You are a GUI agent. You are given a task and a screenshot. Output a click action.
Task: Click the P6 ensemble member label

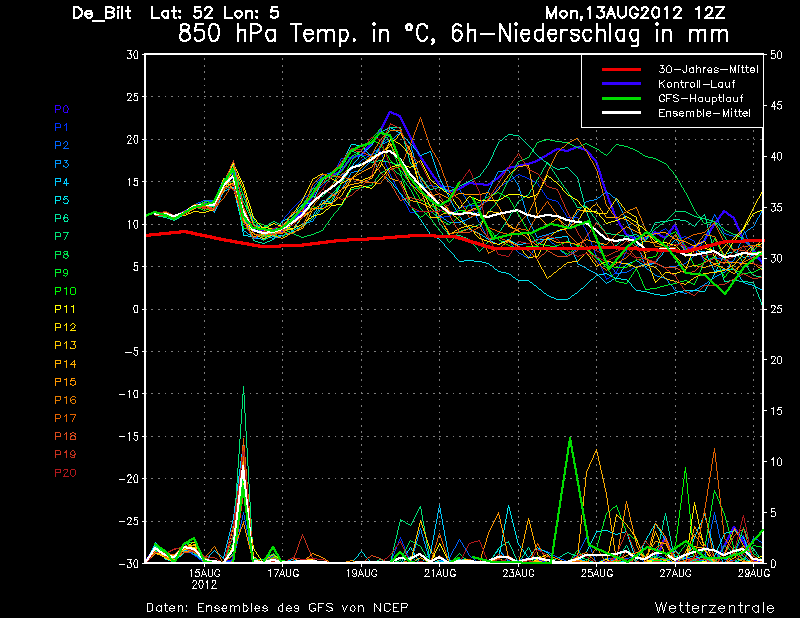pyautogui.click(x=62, y=218)
